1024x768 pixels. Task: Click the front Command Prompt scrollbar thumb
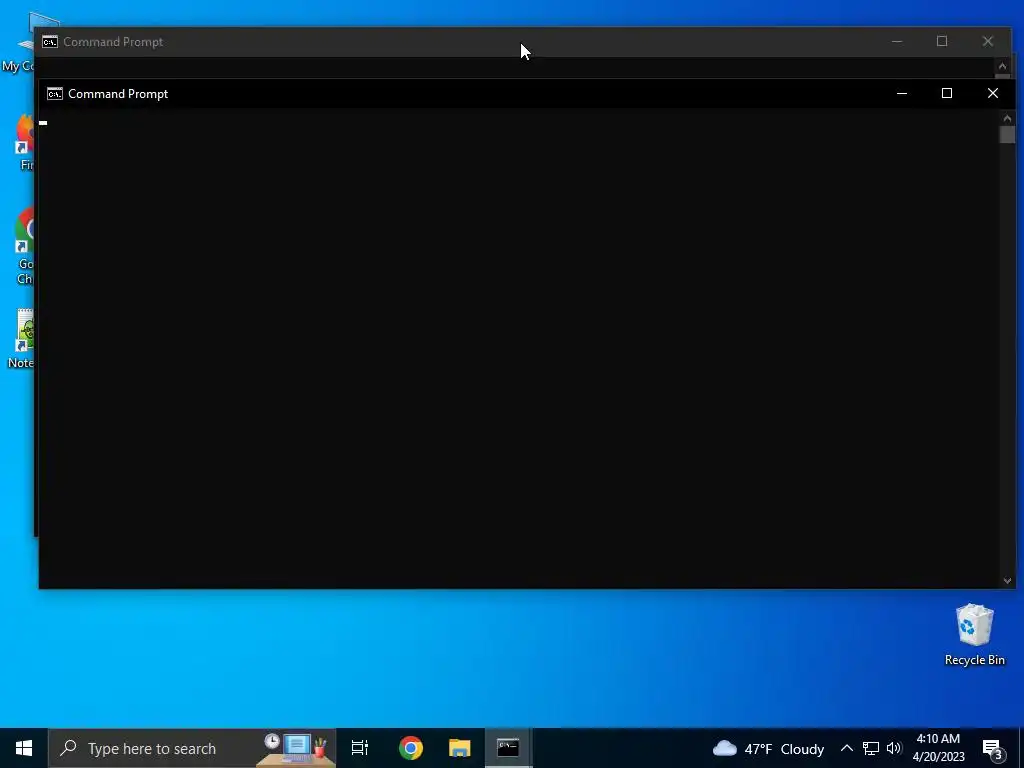pos(1007,135)
